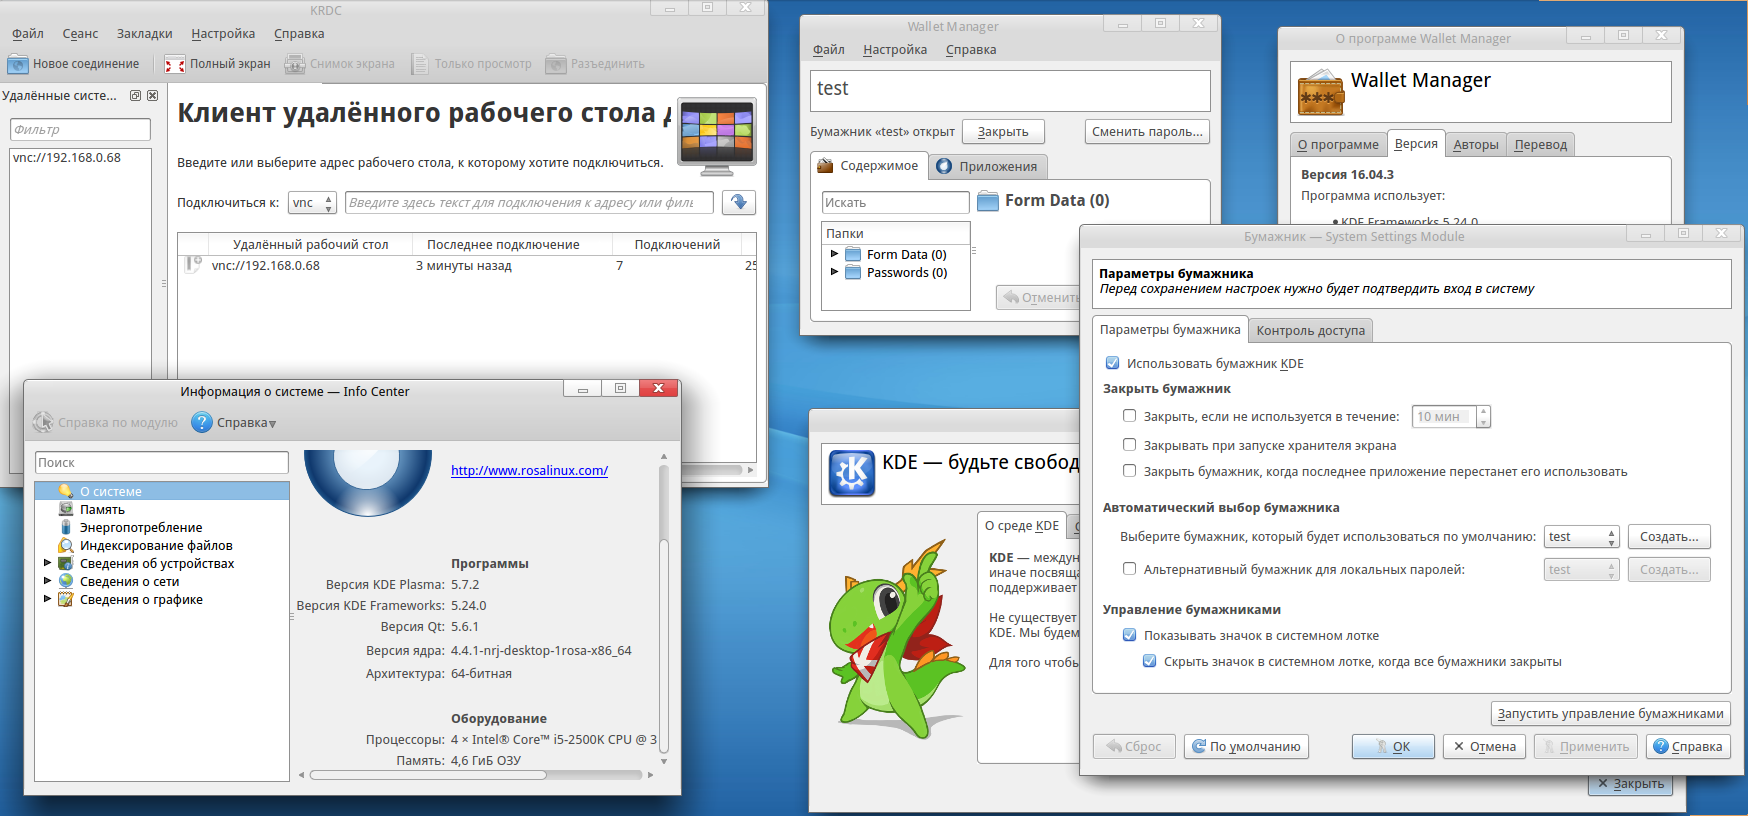Enable Альтернативный бумажник для локальных паролей
1748x816 pixels.
click(1129, 569)
